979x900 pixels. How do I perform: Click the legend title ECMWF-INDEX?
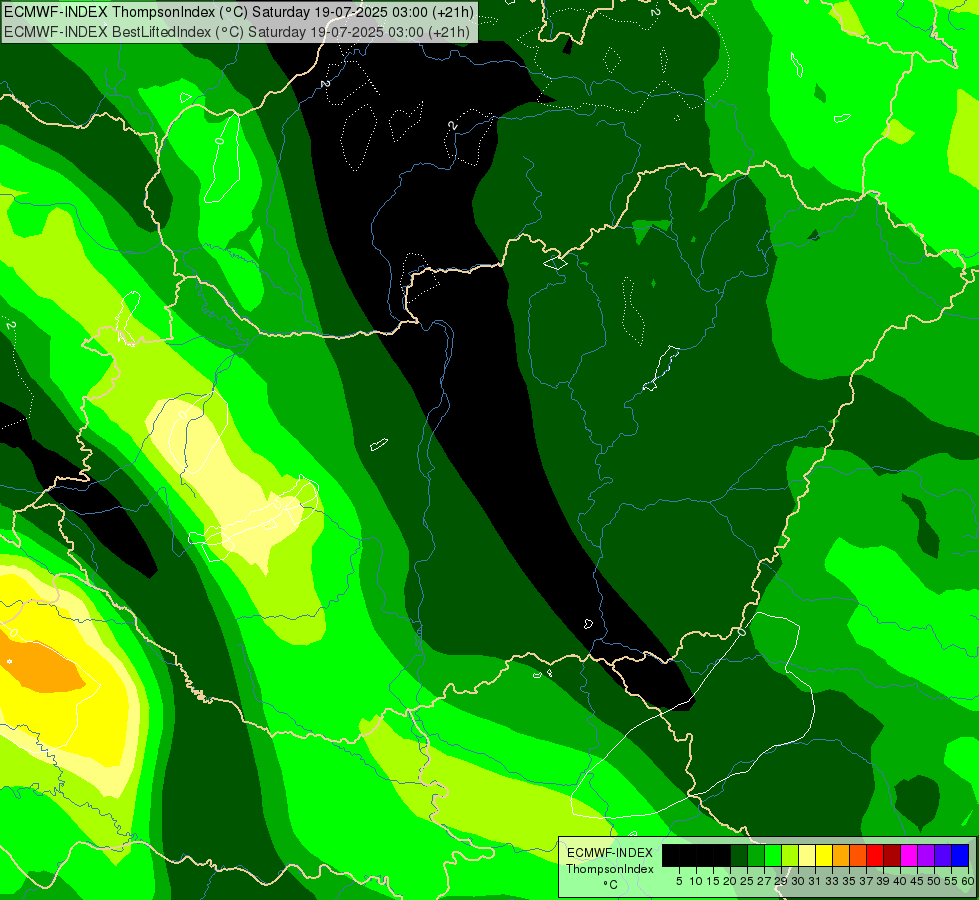[x=610, y=853]
